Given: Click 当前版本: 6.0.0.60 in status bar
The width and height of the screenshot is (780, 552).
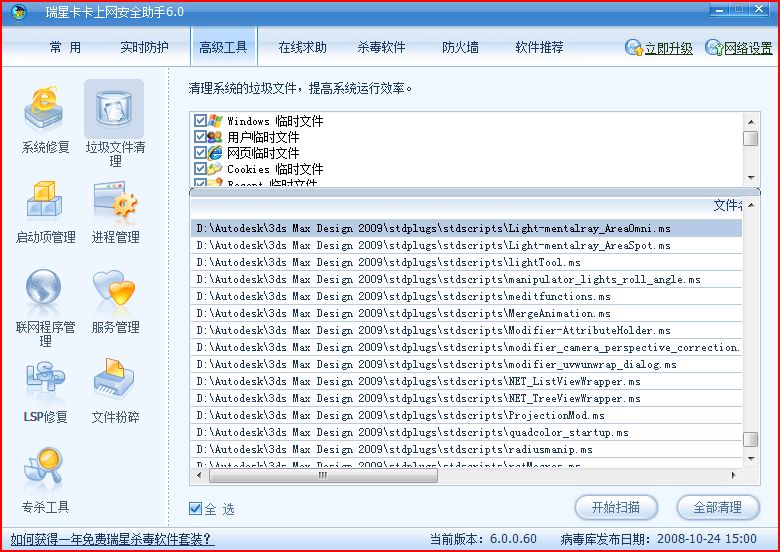Looking at the screenshot, I should click(x=483, y=539).
